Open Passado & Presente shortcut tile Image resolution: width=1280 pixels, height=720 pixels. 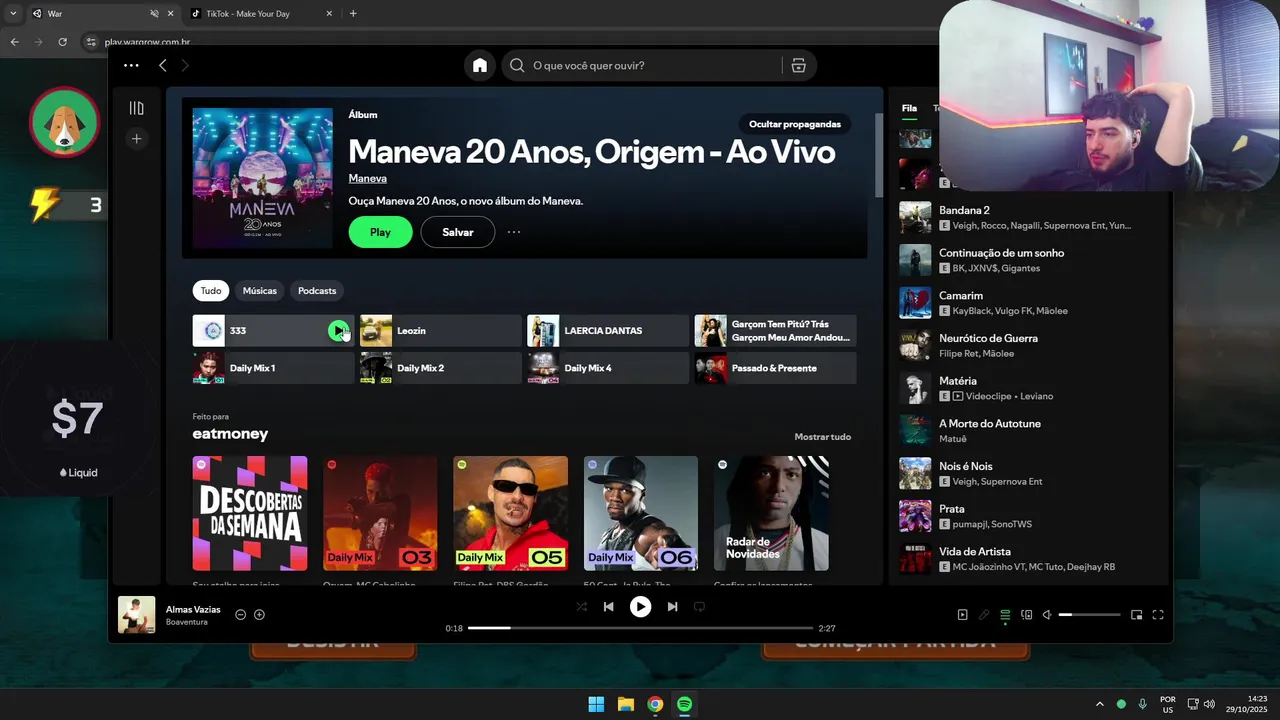click(x=775, y=368)
